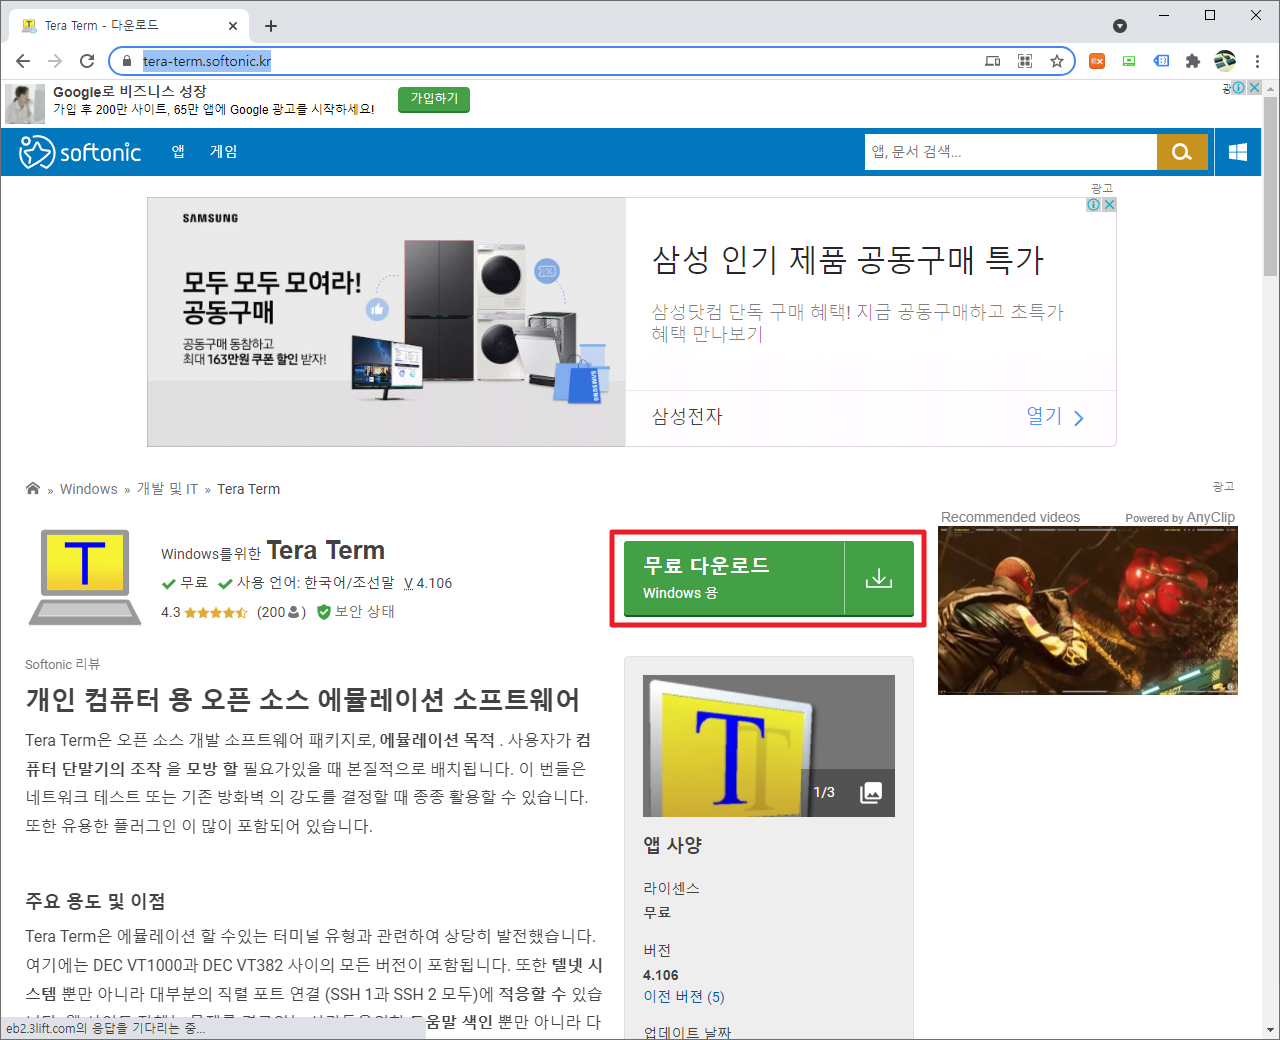This screenshot has height=1040, width=1280.
Task: Open the 앱 menu in Softonic header
Action: click(178, 152)
